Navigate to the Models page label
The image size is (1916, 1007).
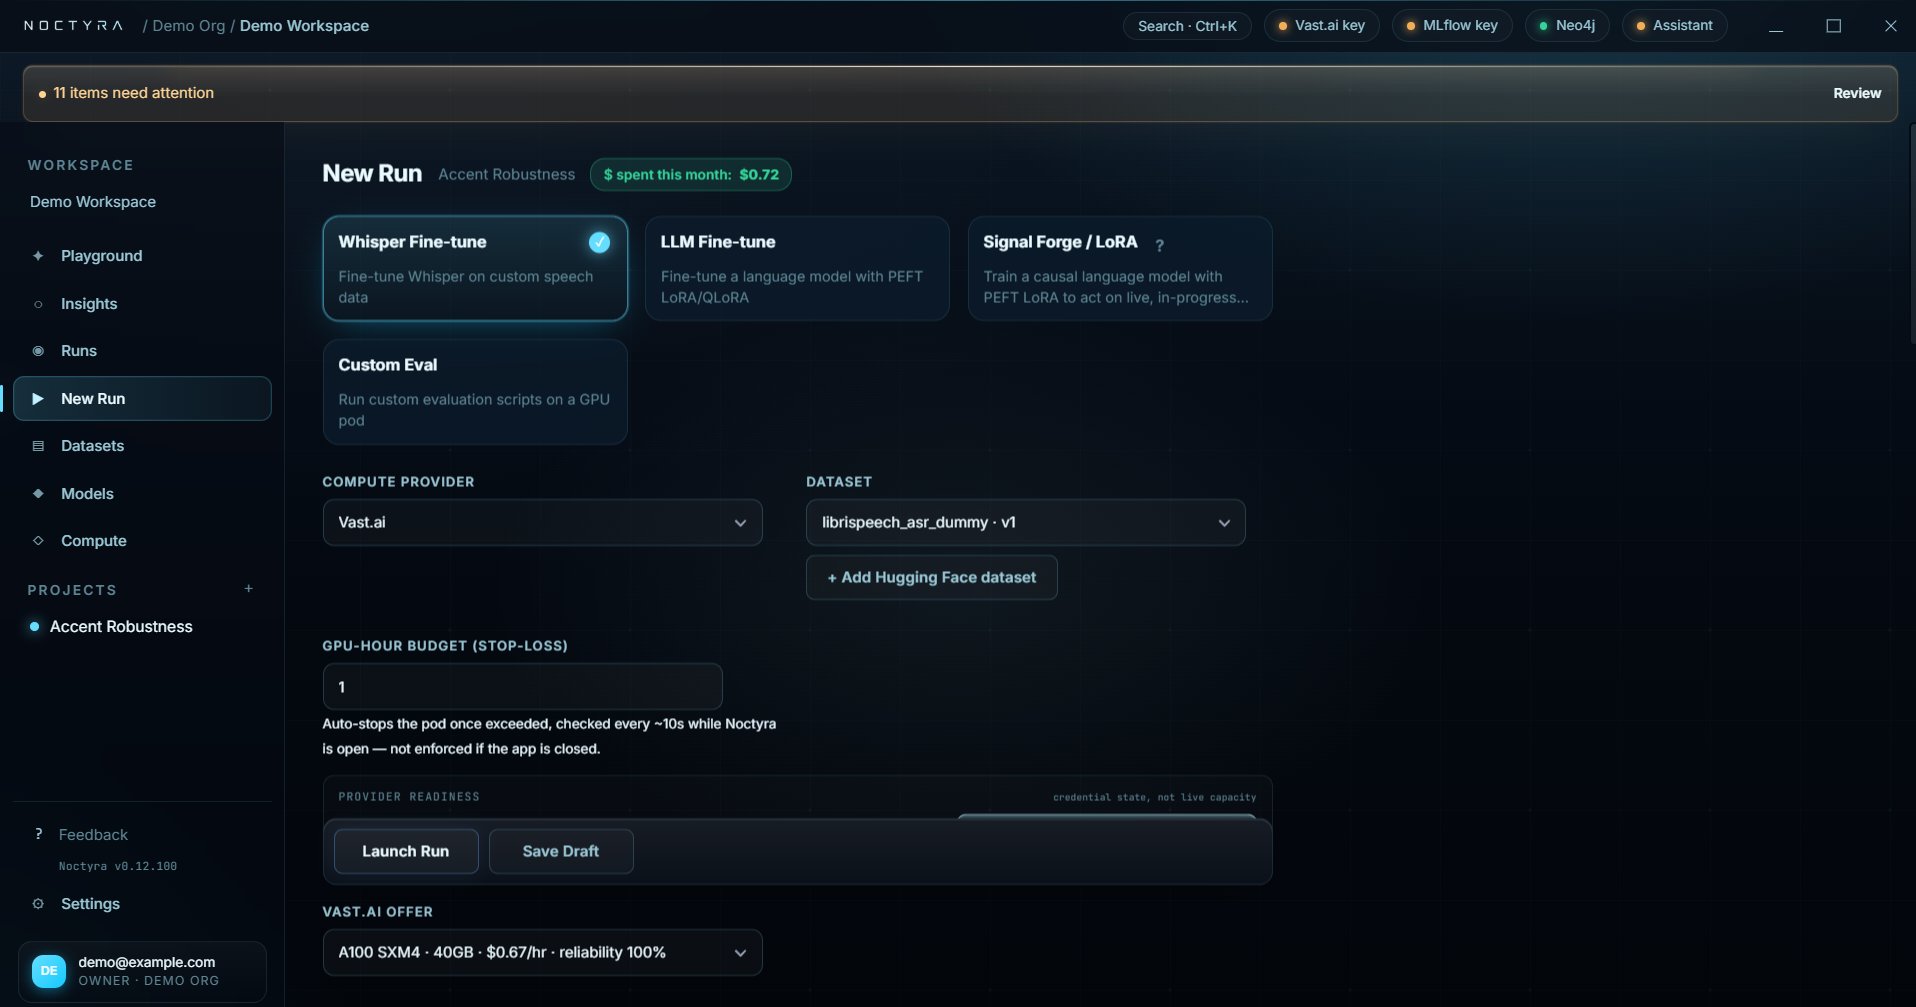(87, 494)
